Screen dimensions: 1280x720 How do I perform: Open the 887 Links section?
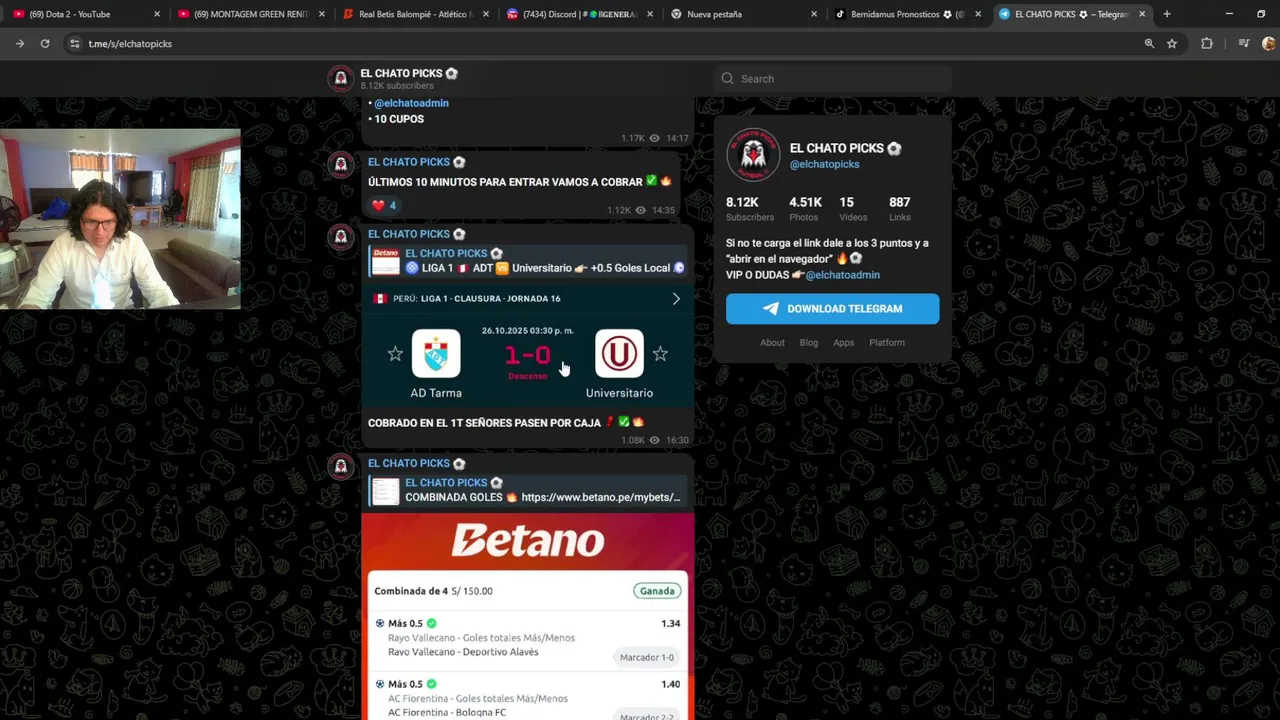pyautogui.click(x=899, y=208)
